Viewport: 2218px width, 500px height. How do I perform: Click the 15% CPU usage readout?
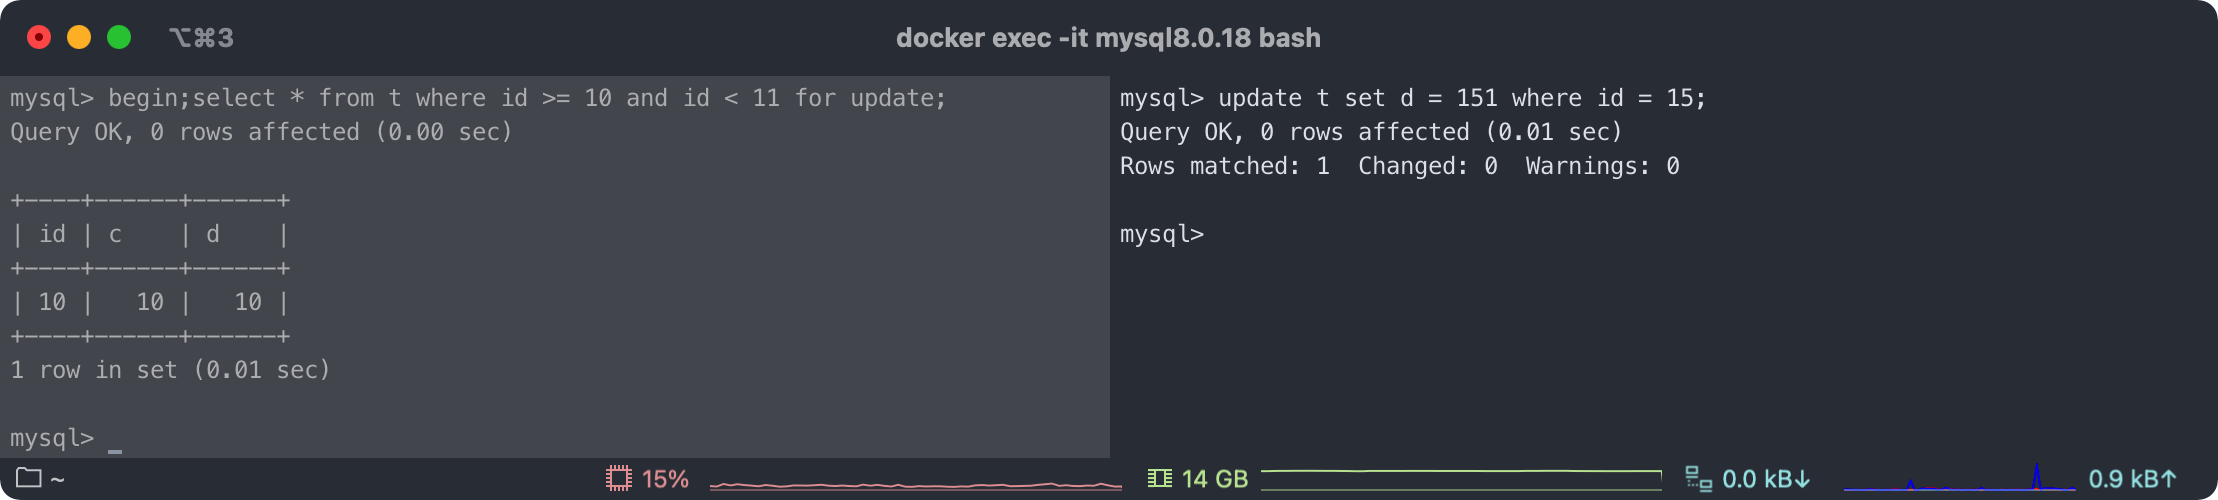coord(665,479)
